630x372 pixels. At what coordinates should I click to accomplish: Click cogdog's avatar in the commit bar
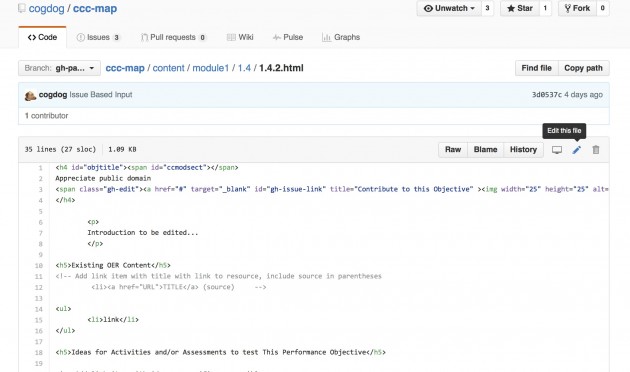point(30,96)
